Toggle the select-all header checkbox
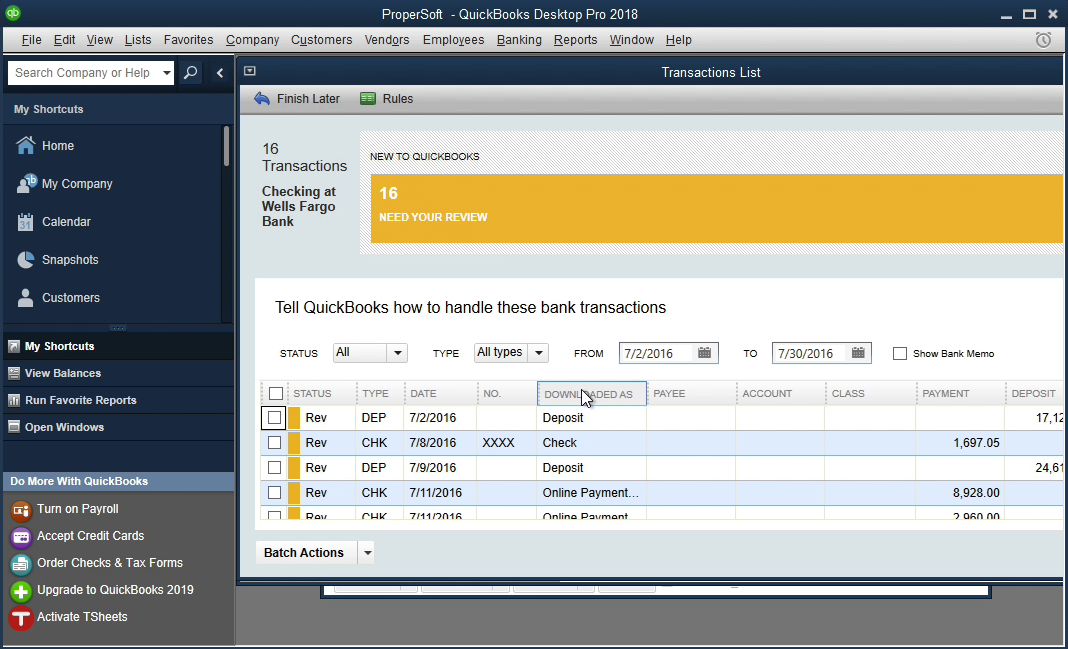 (276, 394)
